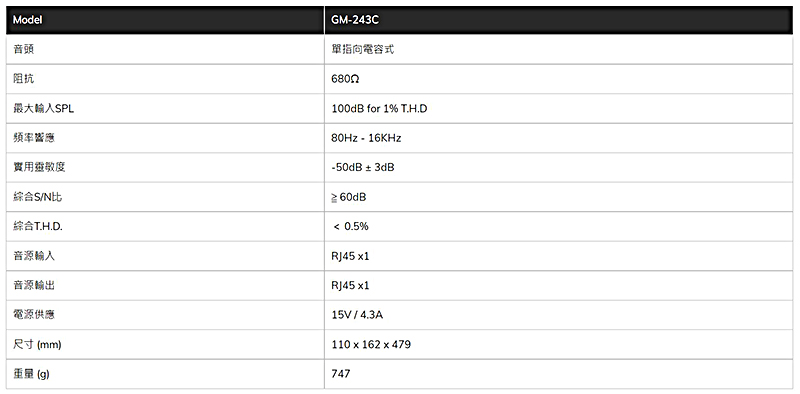Click the 音頭 row label
Image resolution: width=800 pixels, height=394 pixels.
pyautogui.click(x=23, y=50)
